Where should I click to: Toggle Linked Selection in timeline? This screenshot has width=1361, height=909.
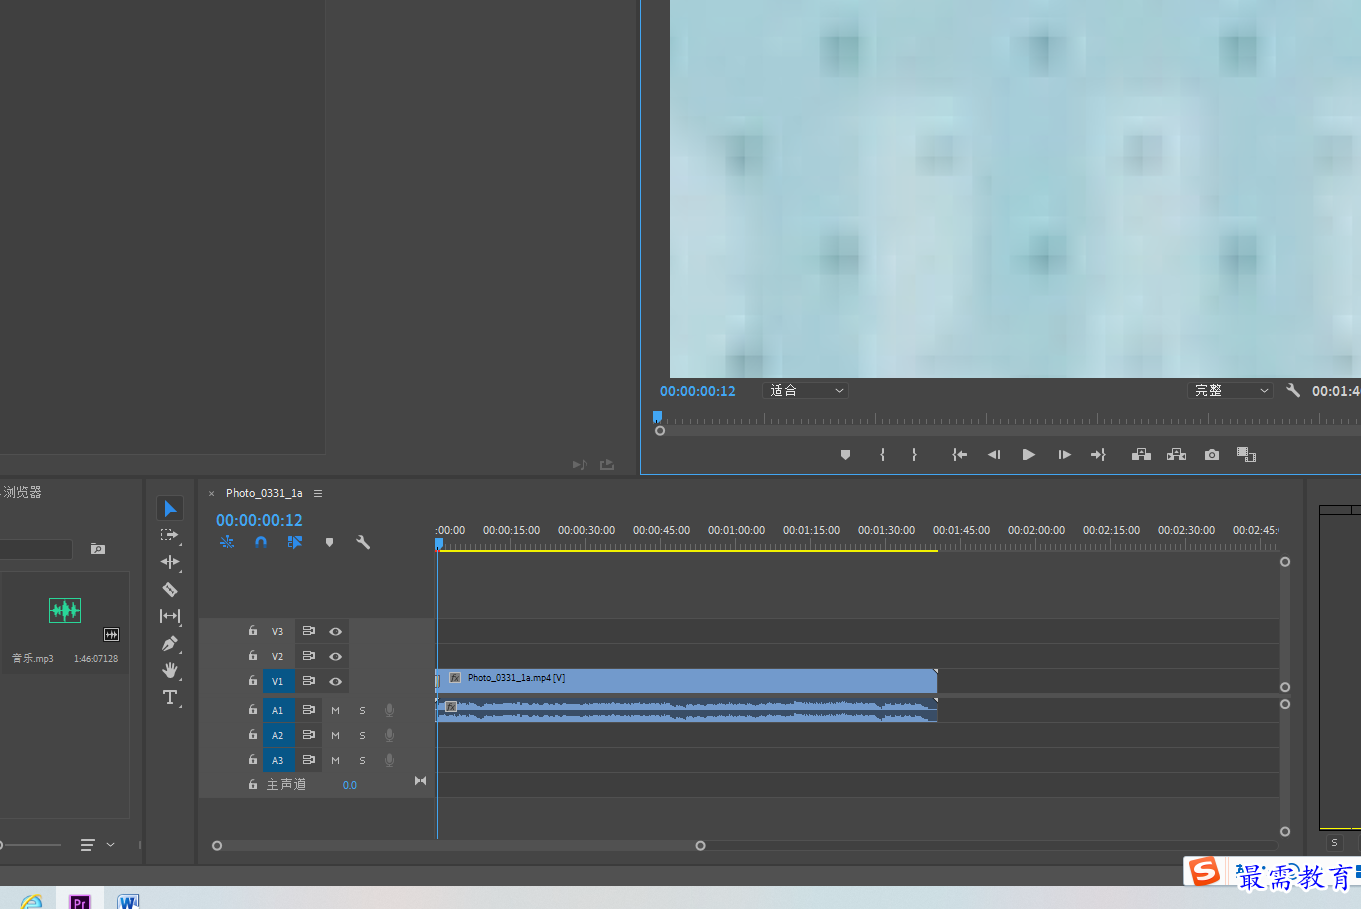click(295, 542)
